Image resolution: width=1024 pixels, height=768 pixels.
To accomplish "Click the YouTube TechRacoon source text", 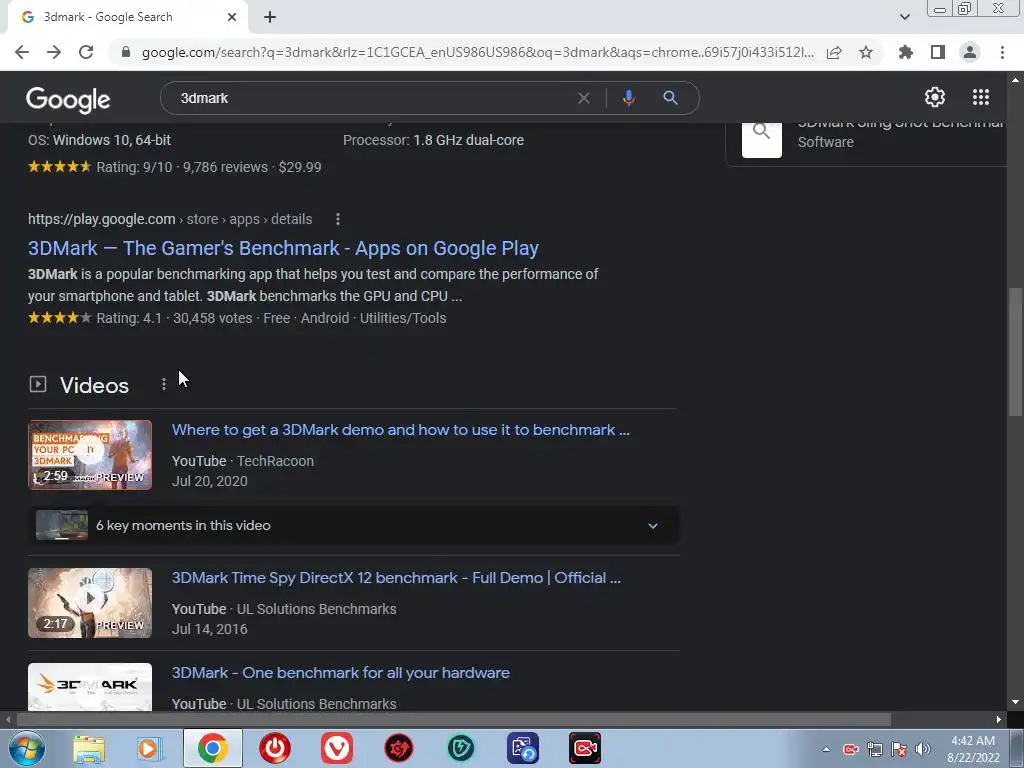I will (x=243, y=461).
